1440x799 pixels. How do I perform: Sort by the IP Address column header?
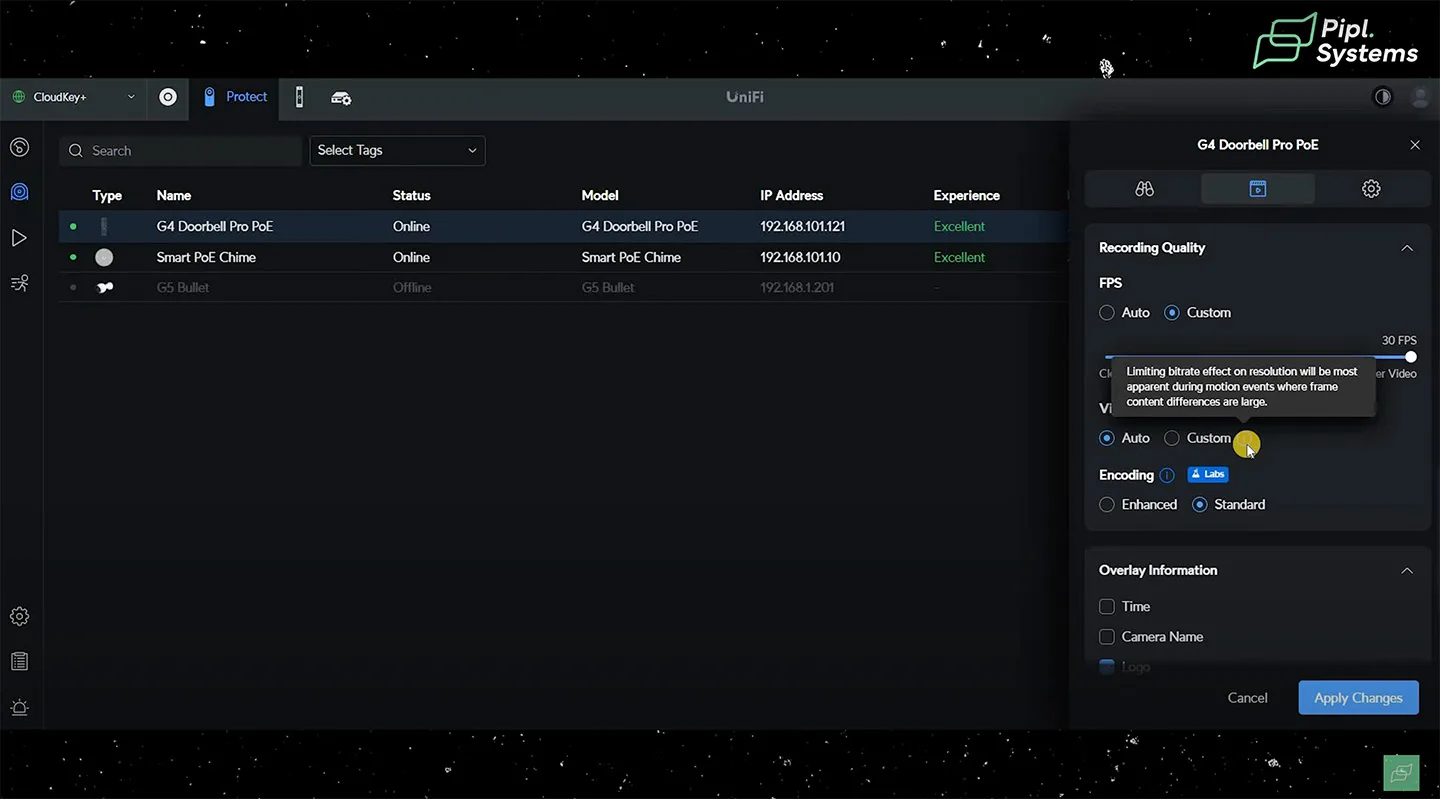791,196
